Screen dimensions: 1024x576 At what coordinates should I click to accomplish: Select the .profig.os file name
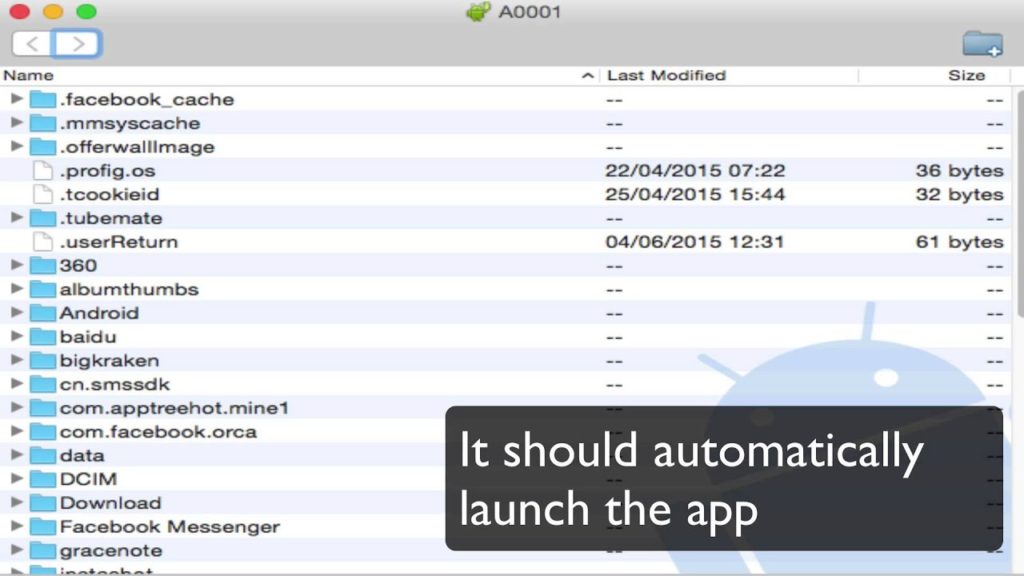coord(108,171)
